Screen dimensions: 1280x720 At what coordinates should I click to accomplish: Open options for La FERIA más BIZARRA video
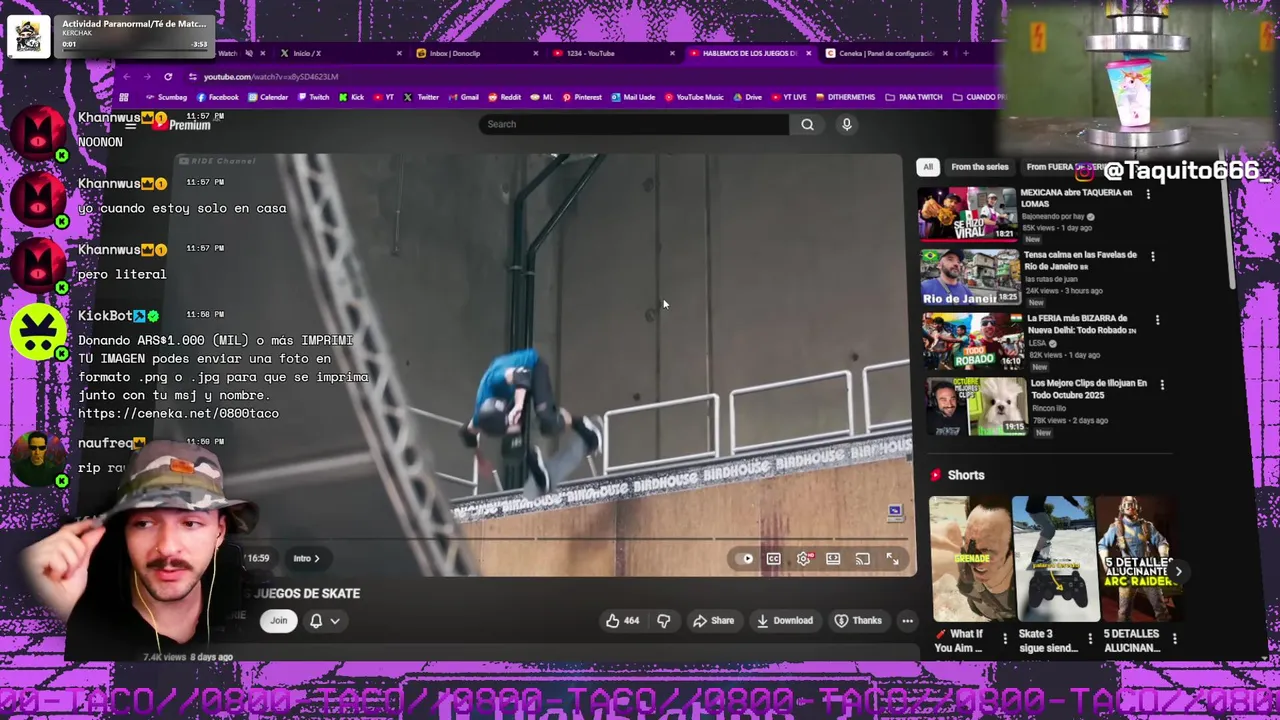tap(1157, 320)
